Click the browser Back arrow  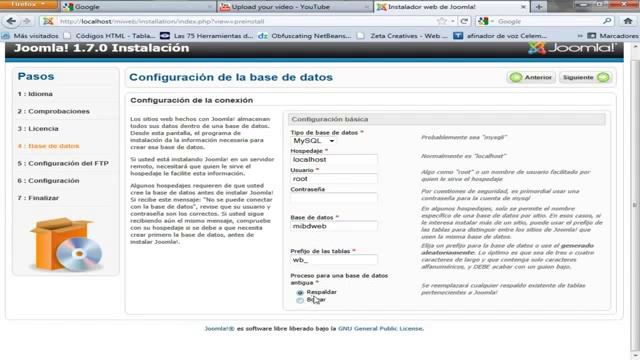coord(11,21)
